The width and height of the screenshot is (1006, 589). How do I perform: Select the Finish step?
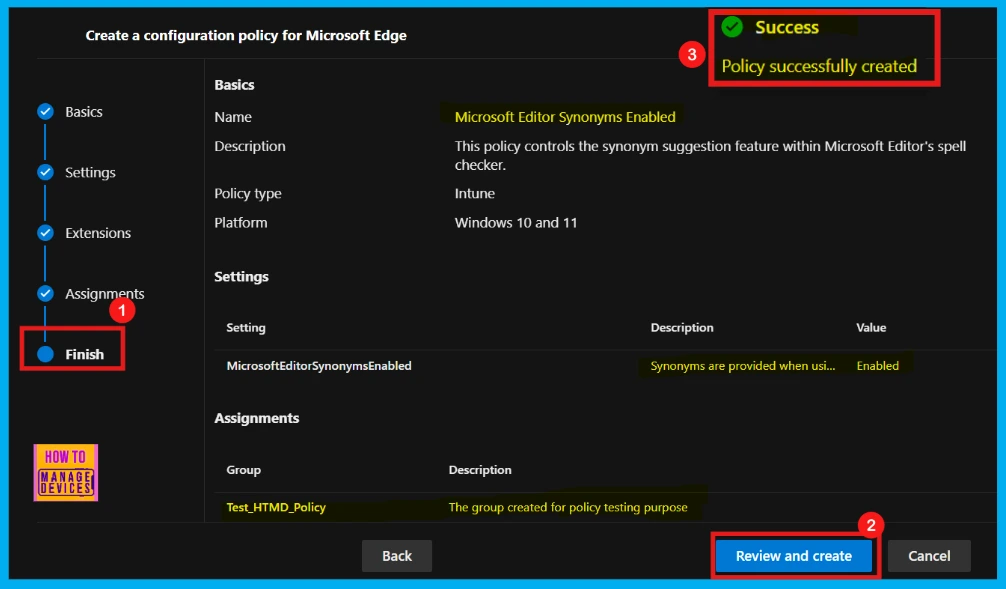[85, 354]
